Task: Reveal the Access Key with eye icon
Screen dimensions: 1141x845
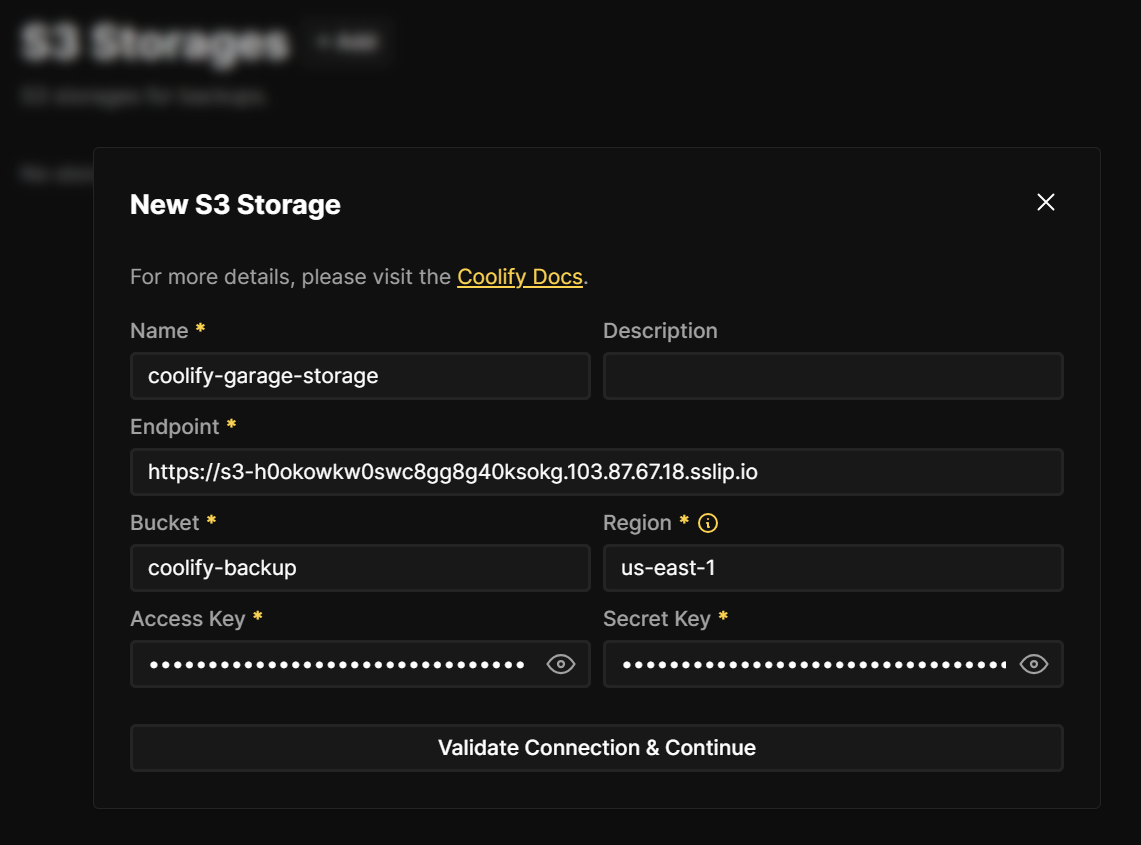Action: (x=560, y=664)
